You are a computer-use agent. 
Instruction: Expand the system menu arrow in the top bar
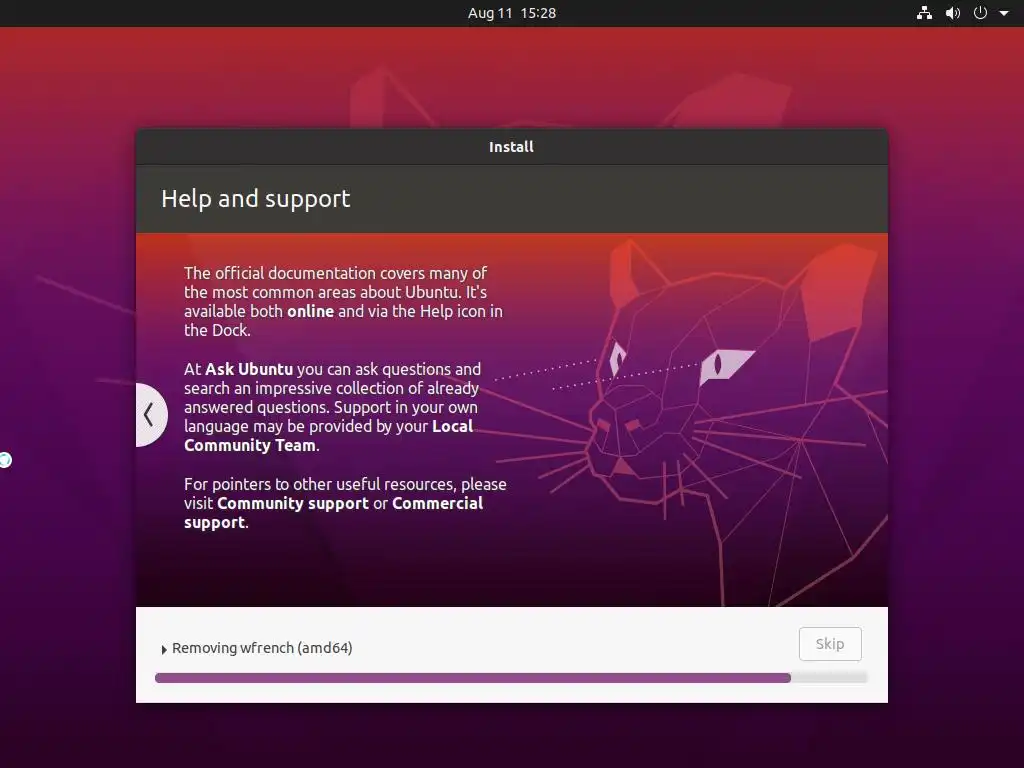click(x=1004, y=13)
